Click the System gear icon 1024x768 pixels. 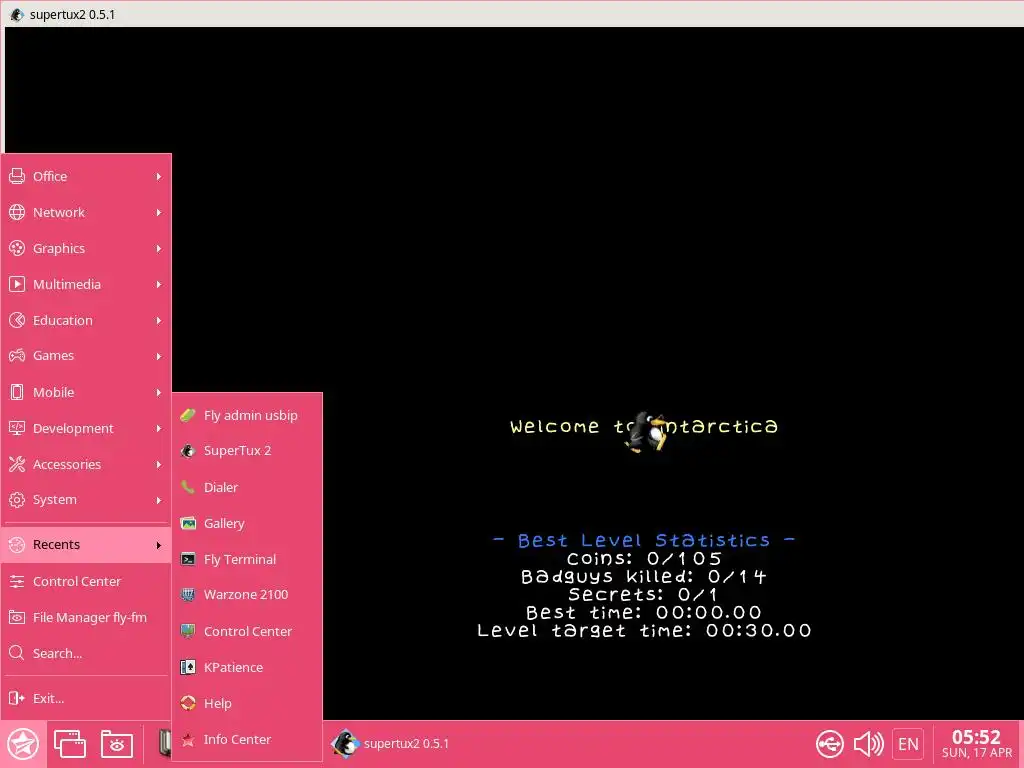click(17, 500)
